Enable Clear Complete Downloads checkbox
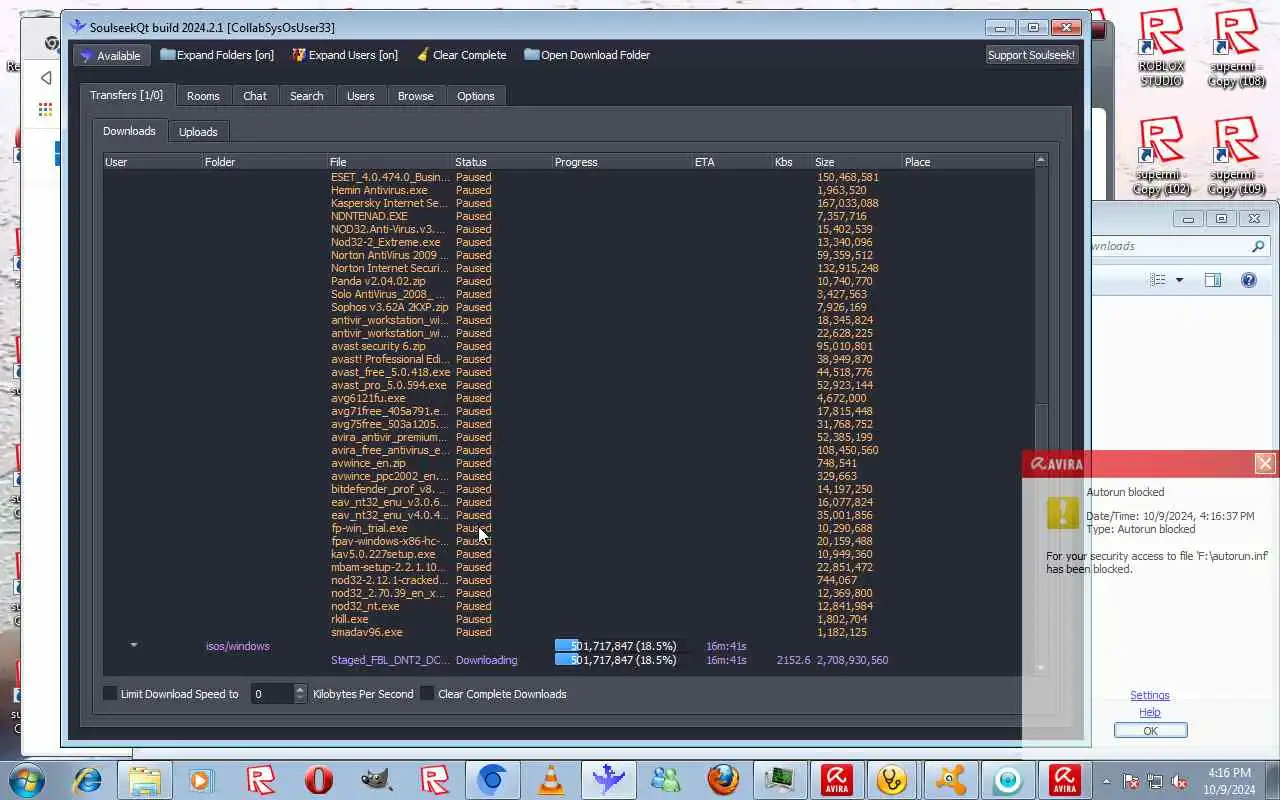1280x800 pixels. (427, 693)
